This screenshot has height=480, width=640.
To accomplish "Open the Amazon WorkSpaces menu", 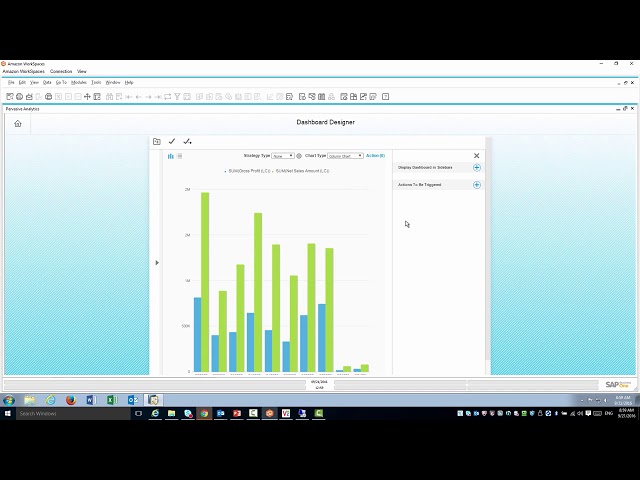I will click(x=24, y=71).
